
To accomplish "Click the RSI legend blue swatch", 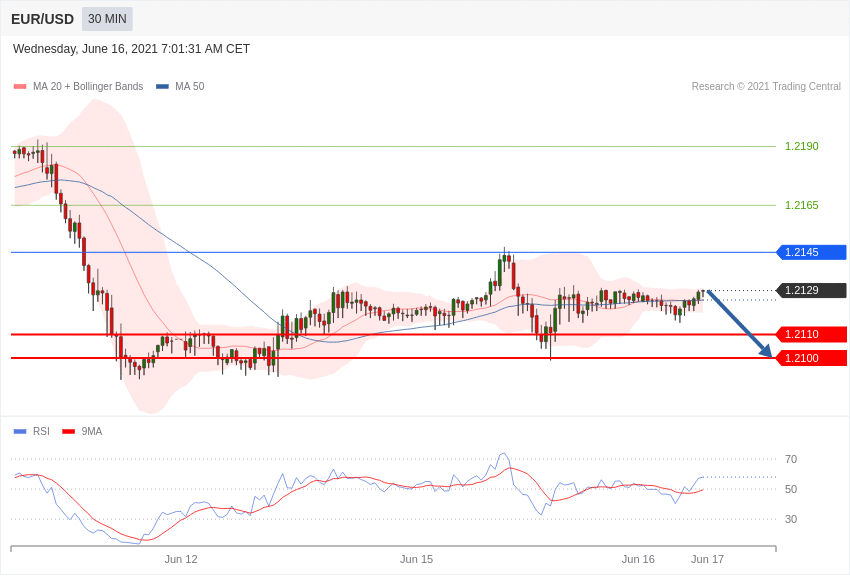I will (20, 431).
